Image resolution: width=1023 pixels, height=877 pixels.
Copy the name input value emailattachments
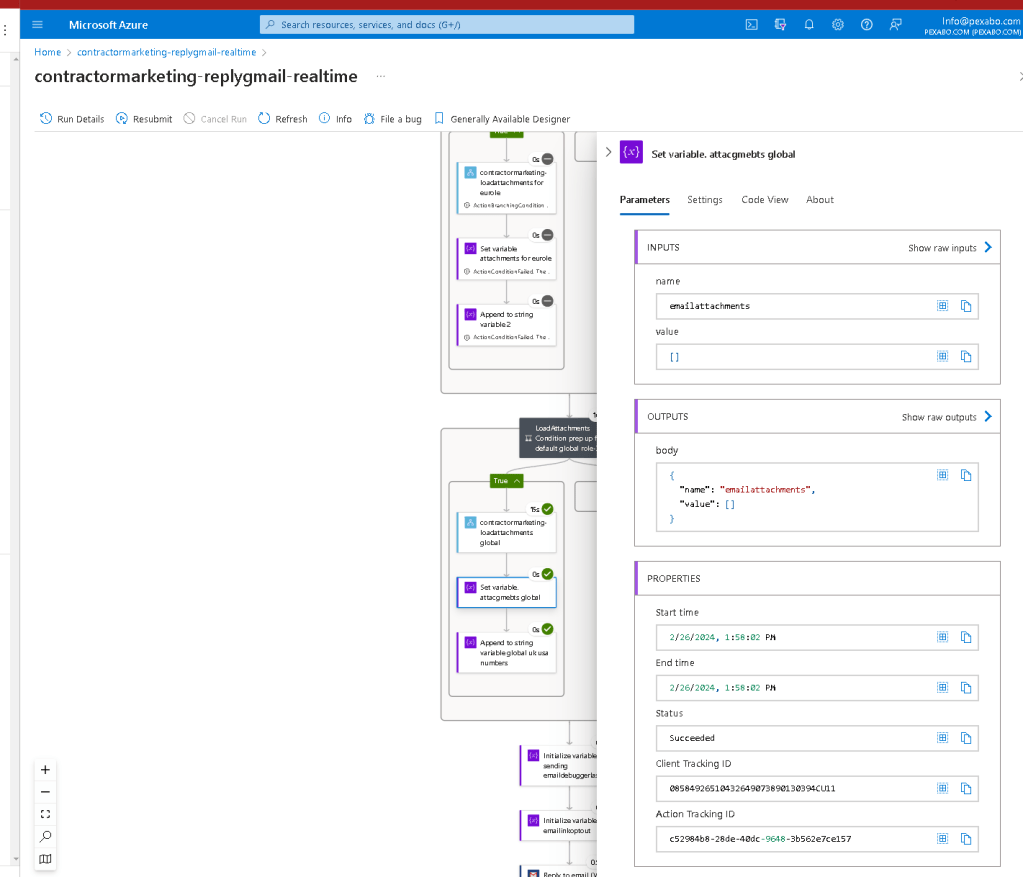coord(966,306)
